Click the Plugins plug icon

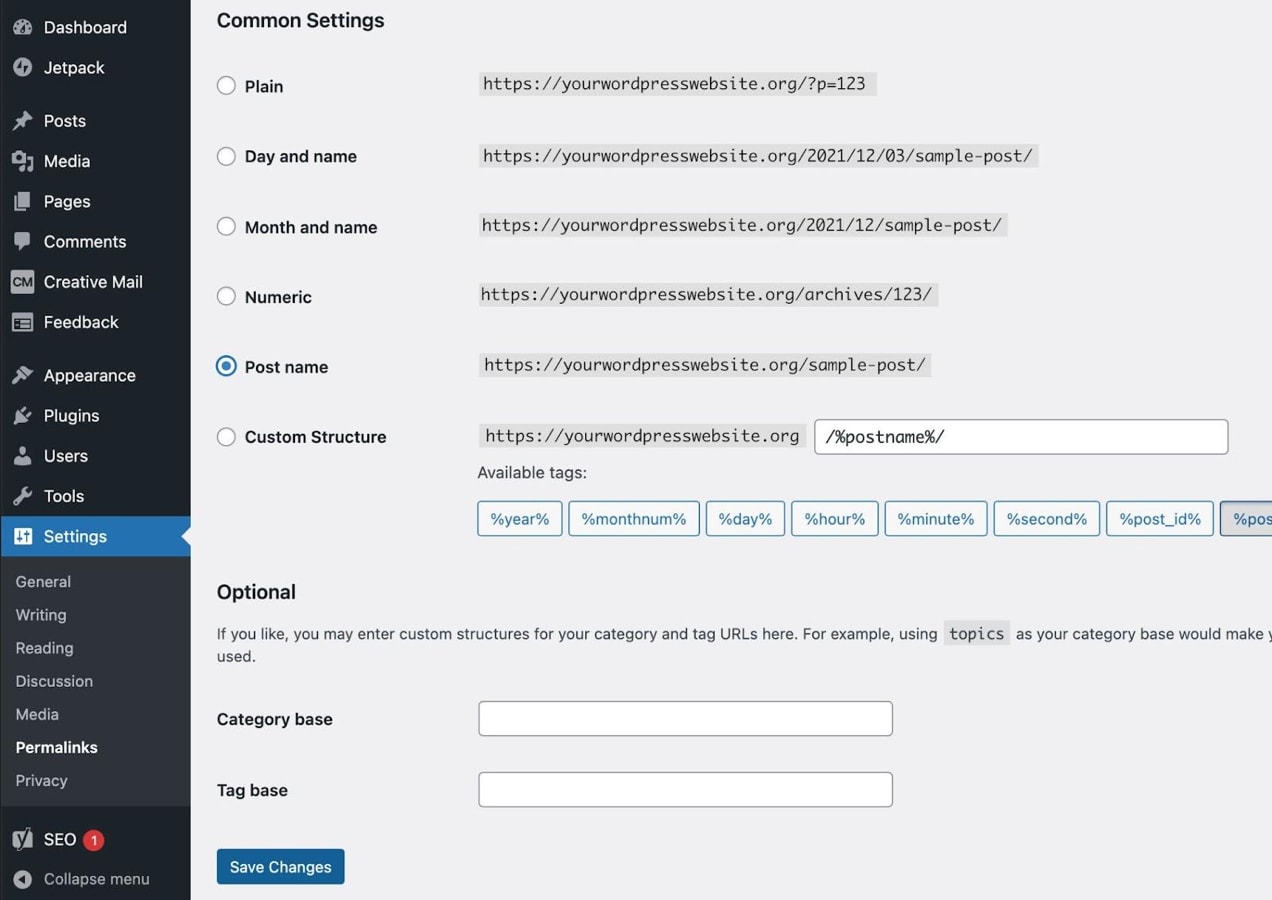point(22,415)
